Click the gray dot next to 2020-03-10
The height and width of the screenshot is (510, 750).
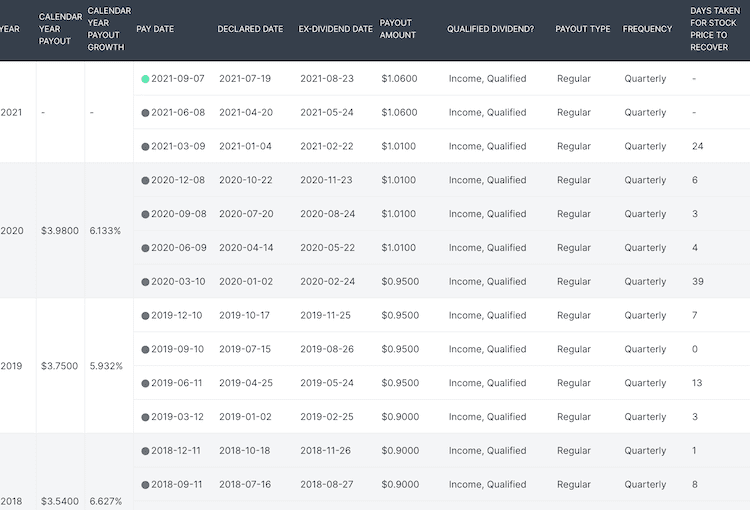pyautogui.click(x=145, y=282)
